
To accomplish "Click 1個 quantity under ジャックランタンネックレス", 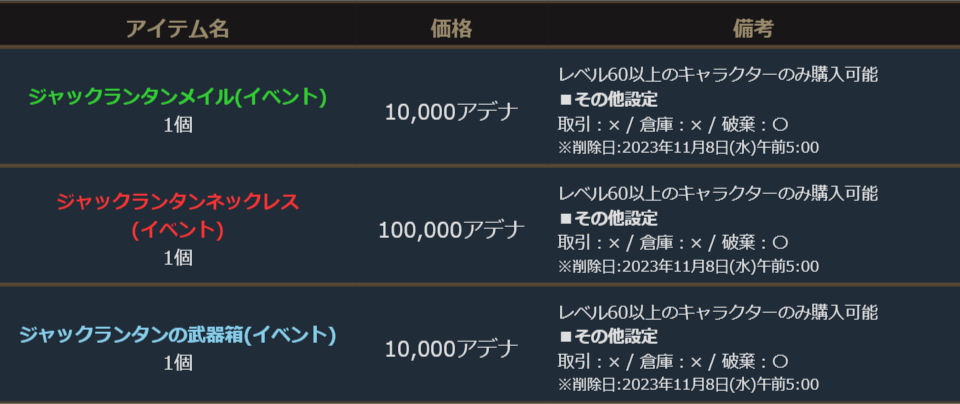I will click(178, 257).
